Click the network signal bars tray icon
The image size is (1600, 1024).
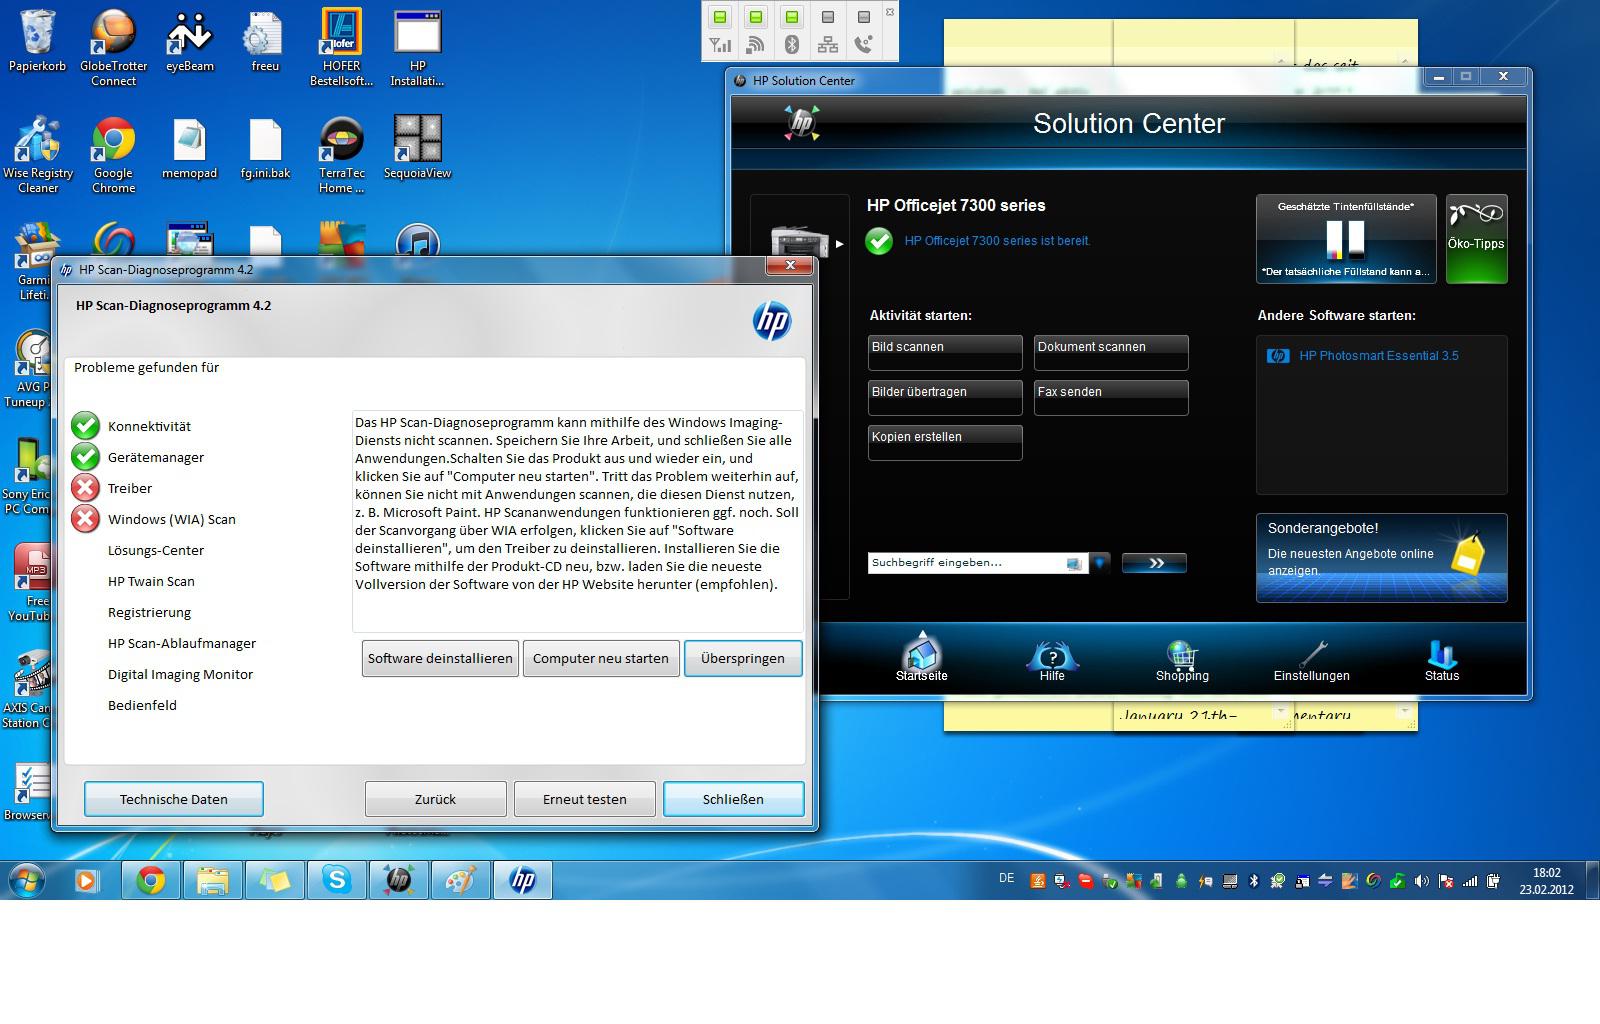[1469, 881]
